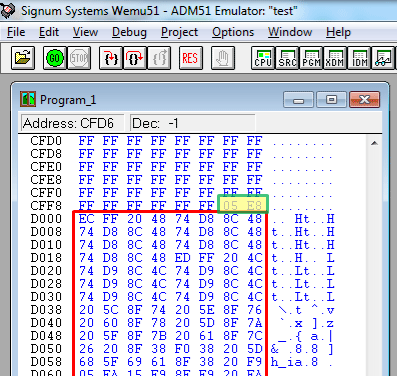Close the Program_1 window
This screenshot has height=376, width=397.
click(x=364, y=100)
